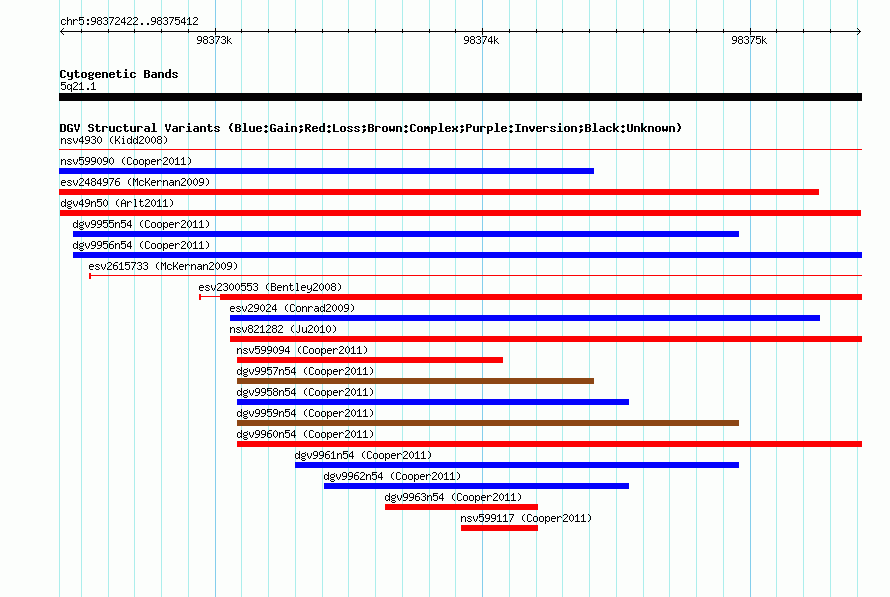Click the red loss bar for esv2300553
The width and height of the screenshot is (890, 597).
[x=541, y=297]
